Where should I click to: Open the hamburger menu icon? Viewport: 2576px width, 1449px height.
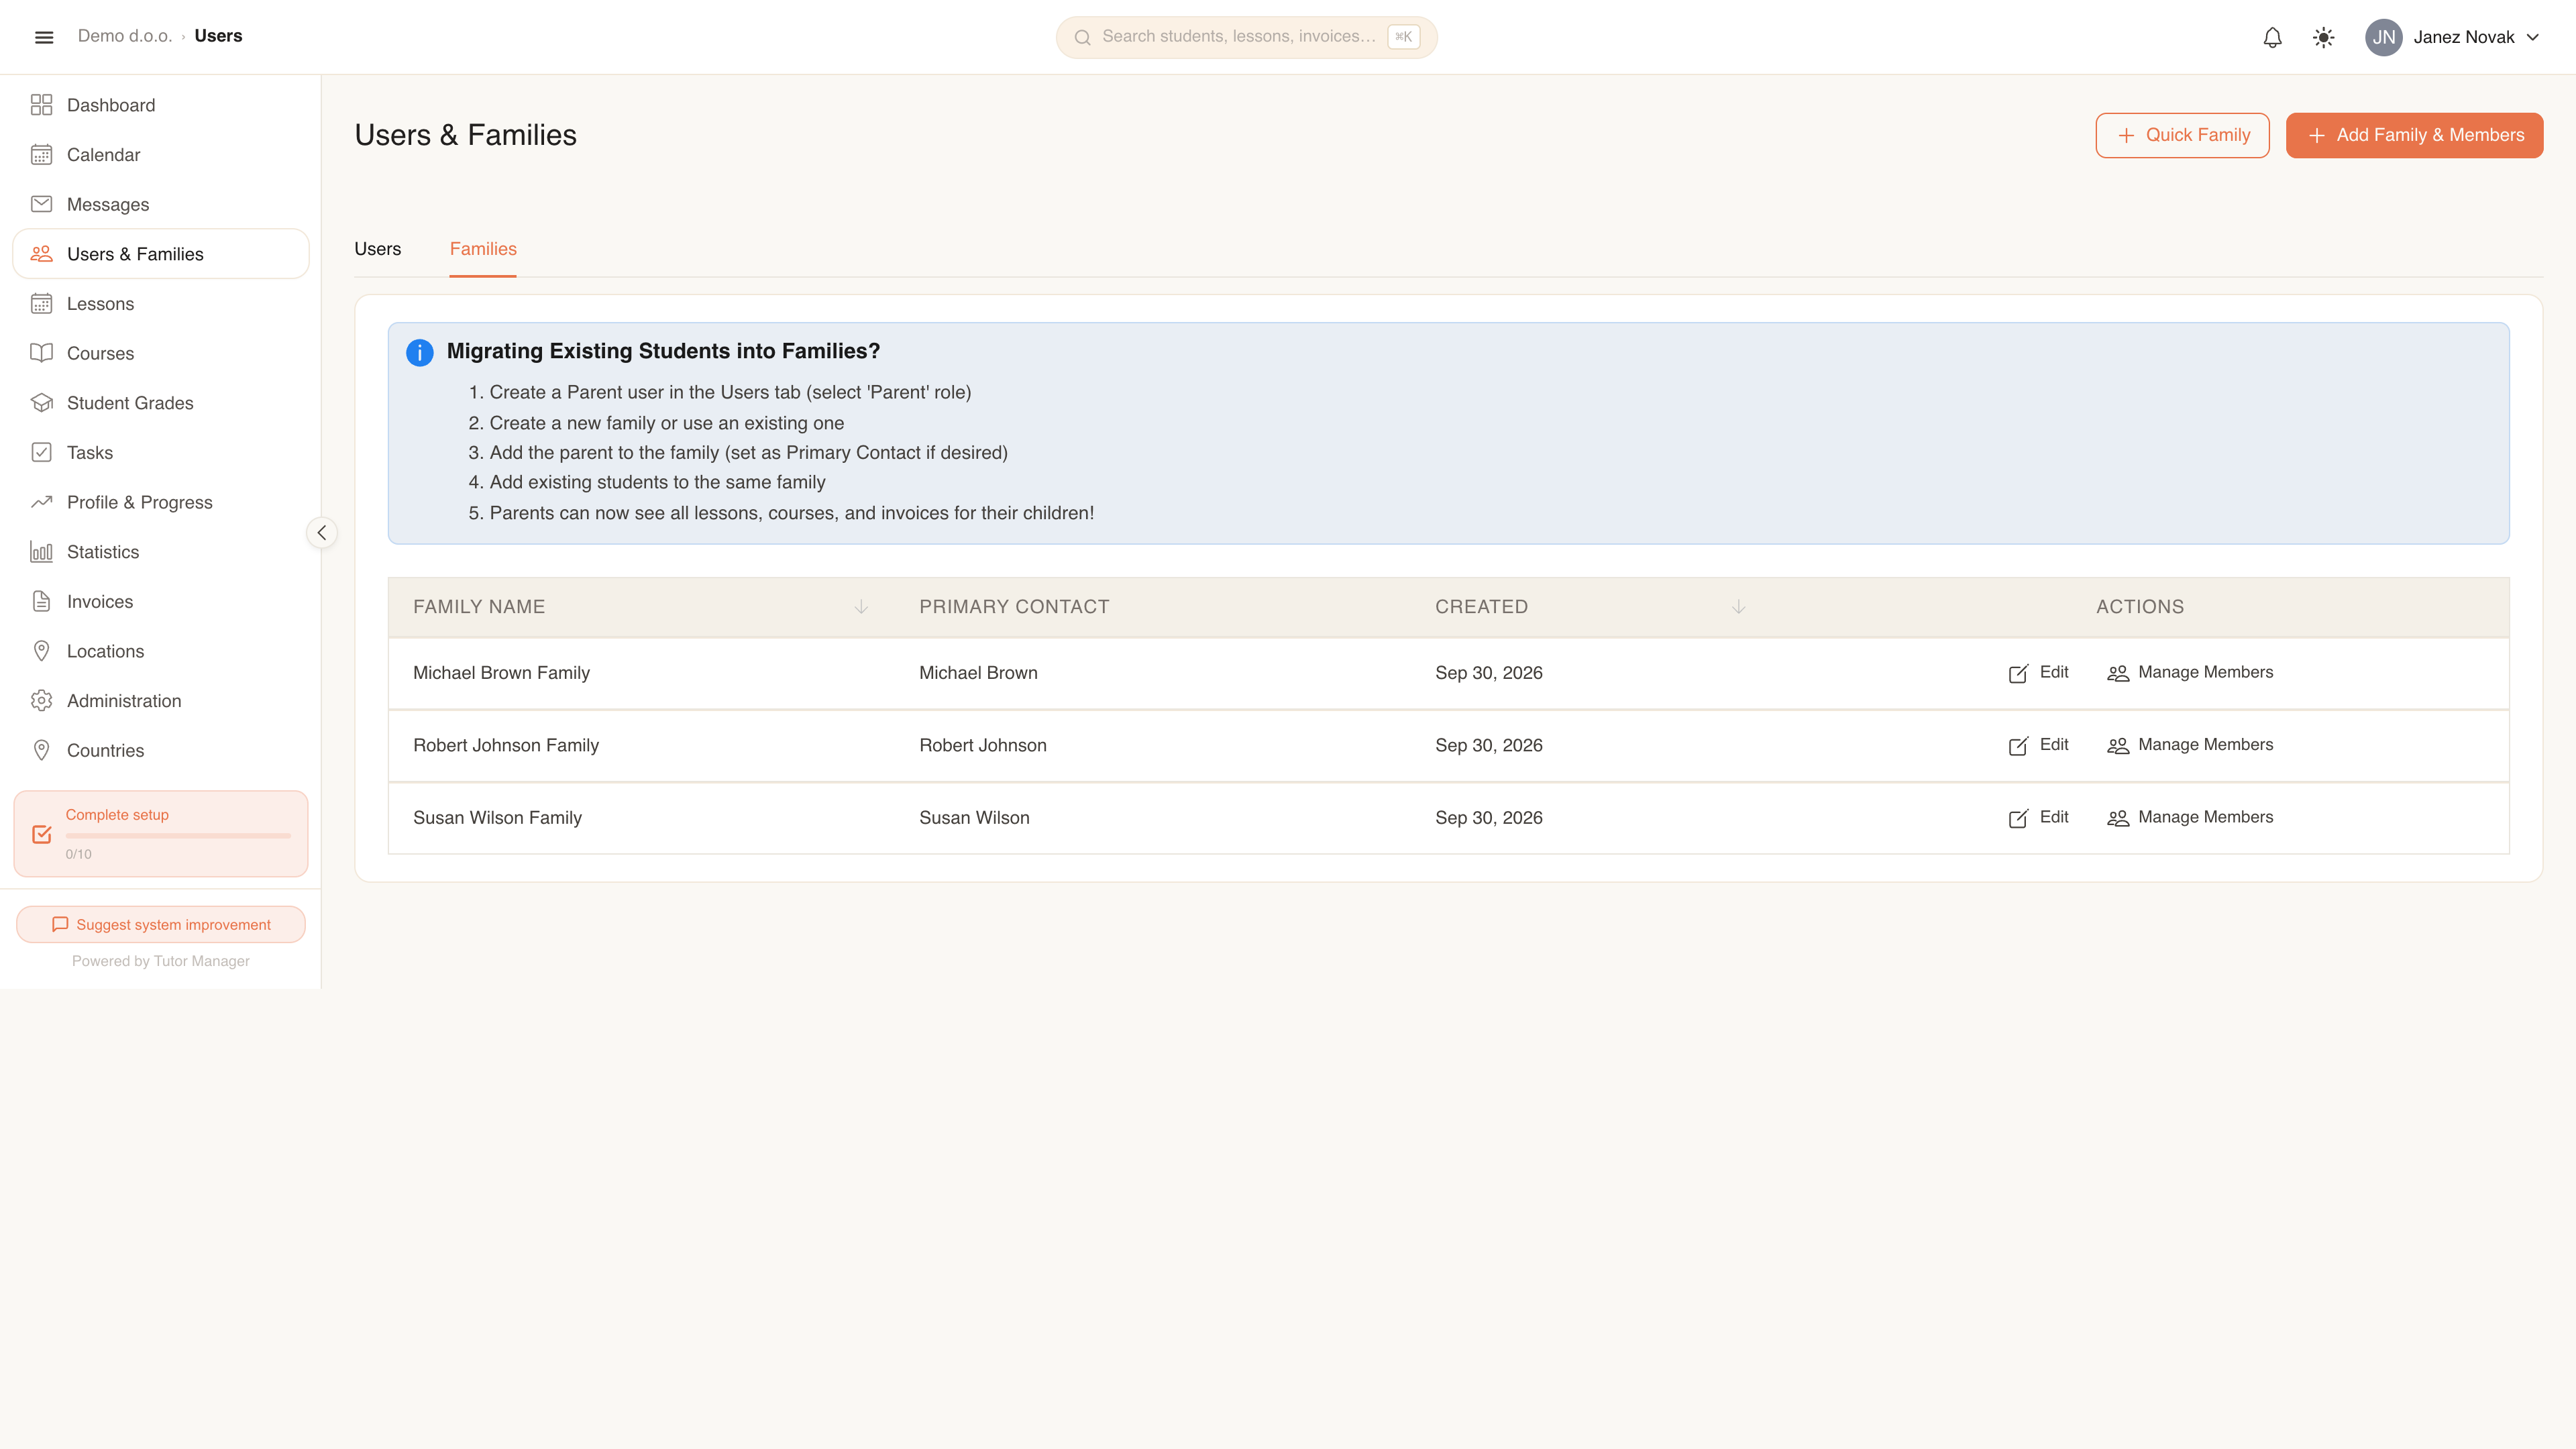point(44,37)
